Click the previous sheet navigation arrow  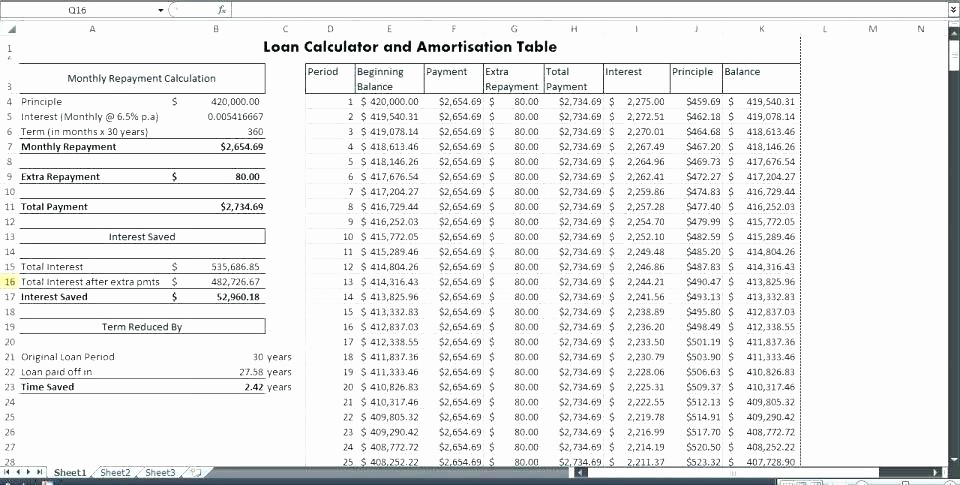tap(17, 472)
